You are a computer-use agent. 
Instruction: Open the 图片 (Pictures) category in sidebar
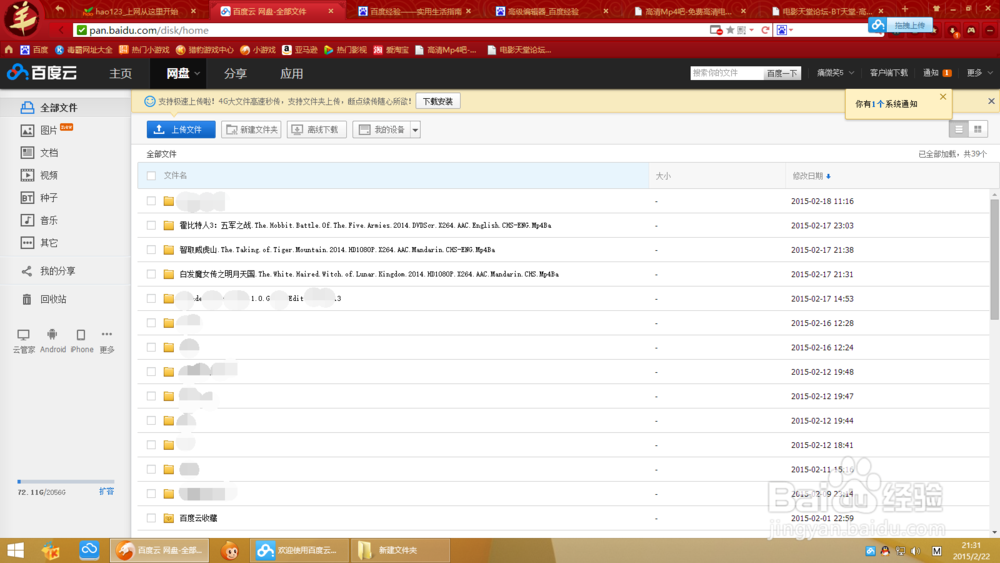48,130
